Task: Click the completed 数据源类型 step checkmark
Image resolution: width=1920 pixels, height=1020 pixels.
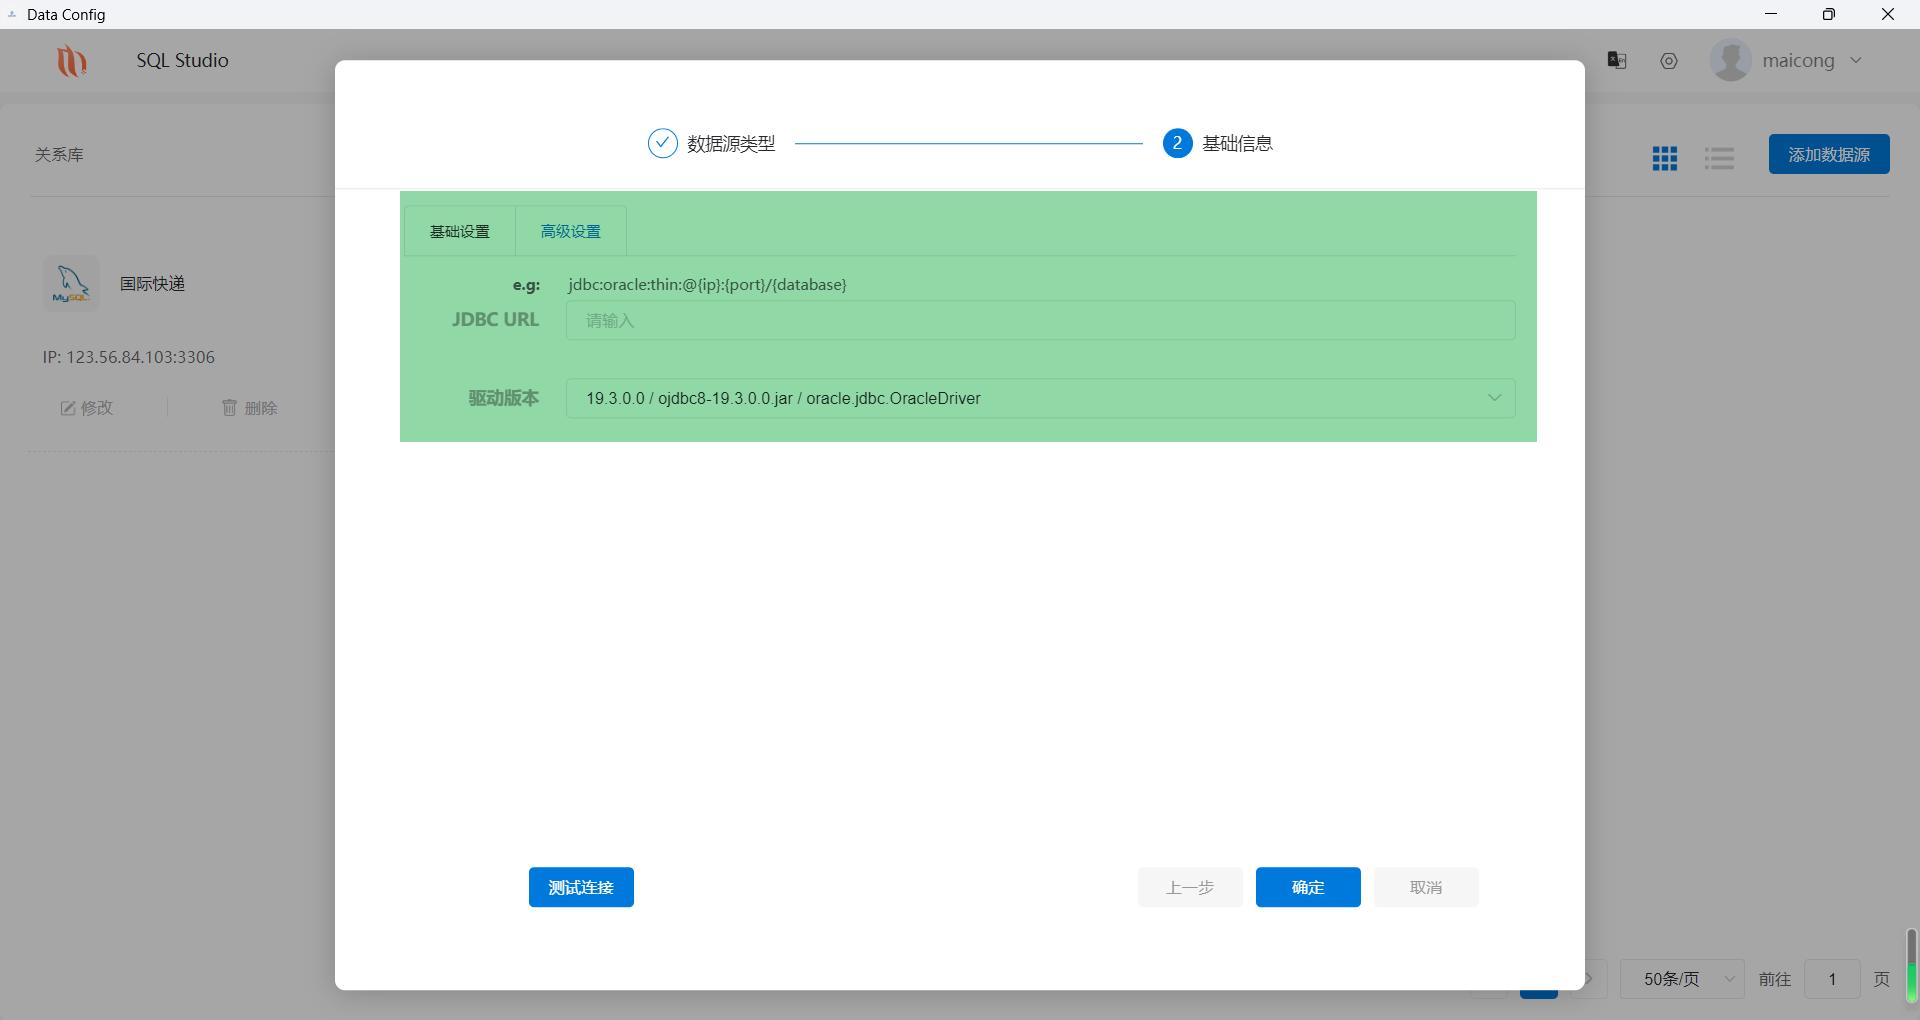Action: (x=662, y=143)
